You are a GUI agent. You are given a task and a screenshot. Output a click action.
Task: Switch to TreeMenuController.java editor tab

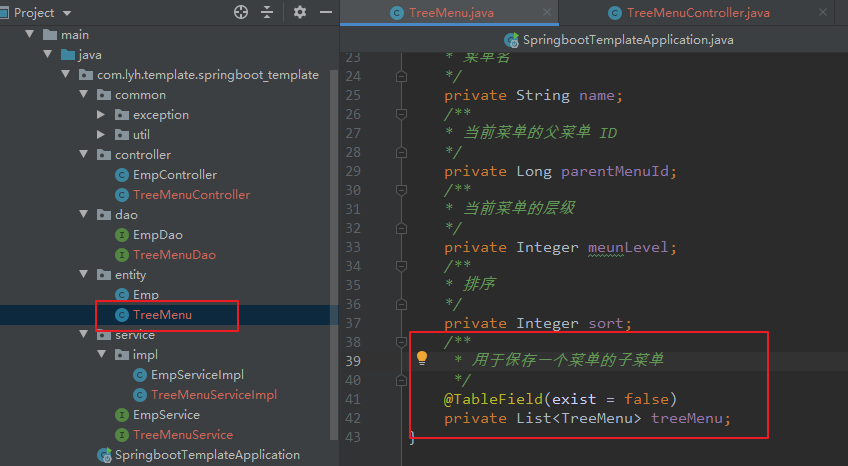coord(698,12)
